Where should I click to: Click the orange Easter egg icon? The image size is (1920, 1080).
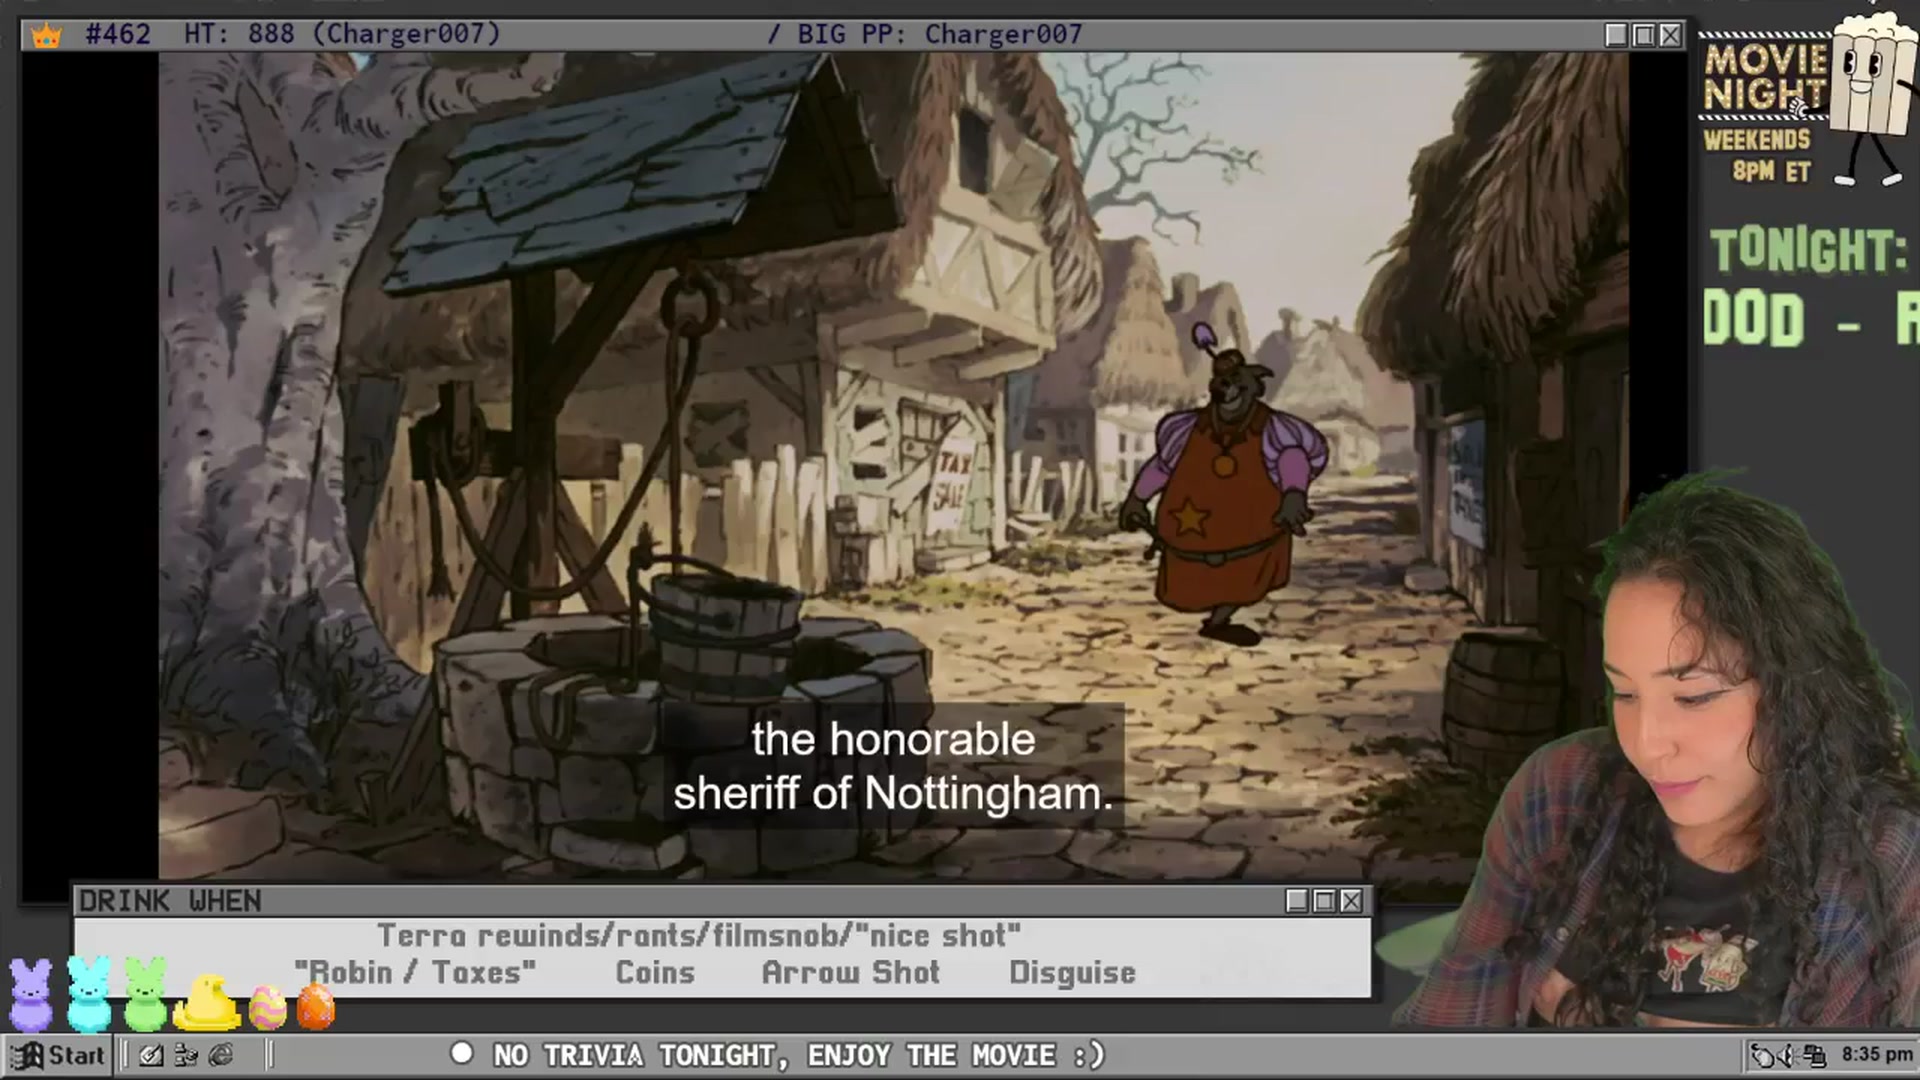316,1007
